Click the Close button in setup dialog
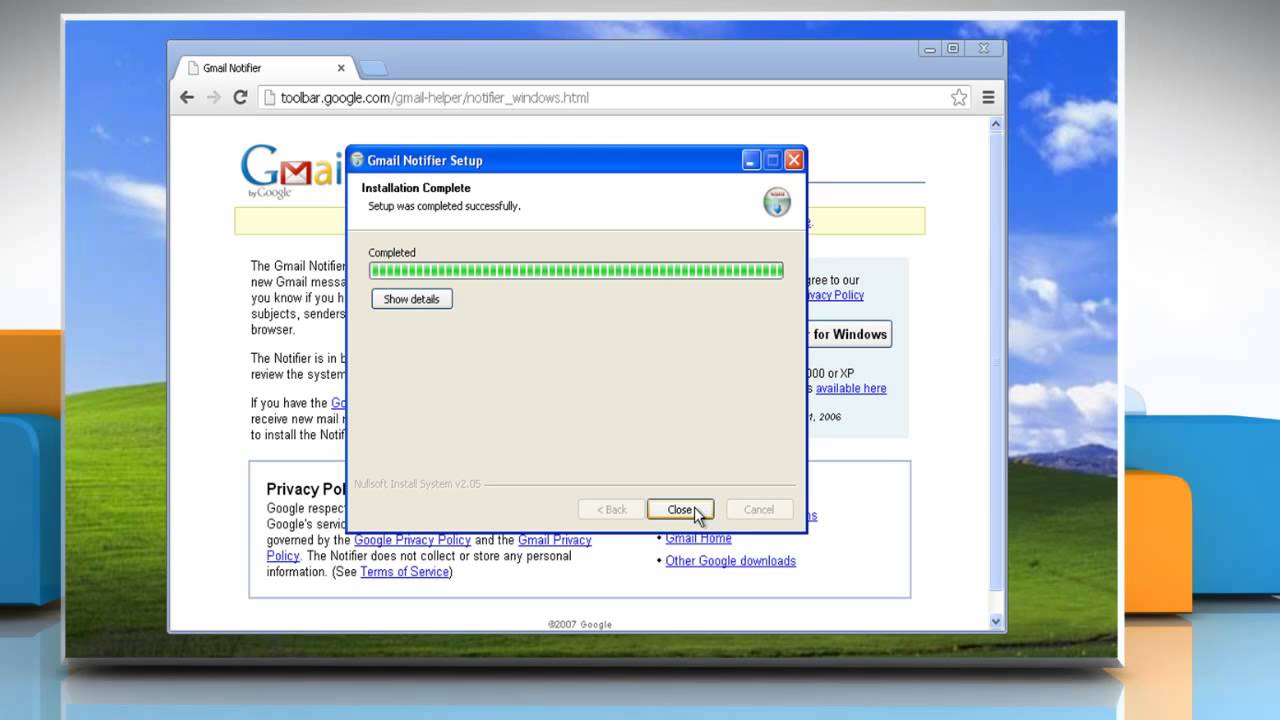The image size is (1280, 720). (680, 510)
